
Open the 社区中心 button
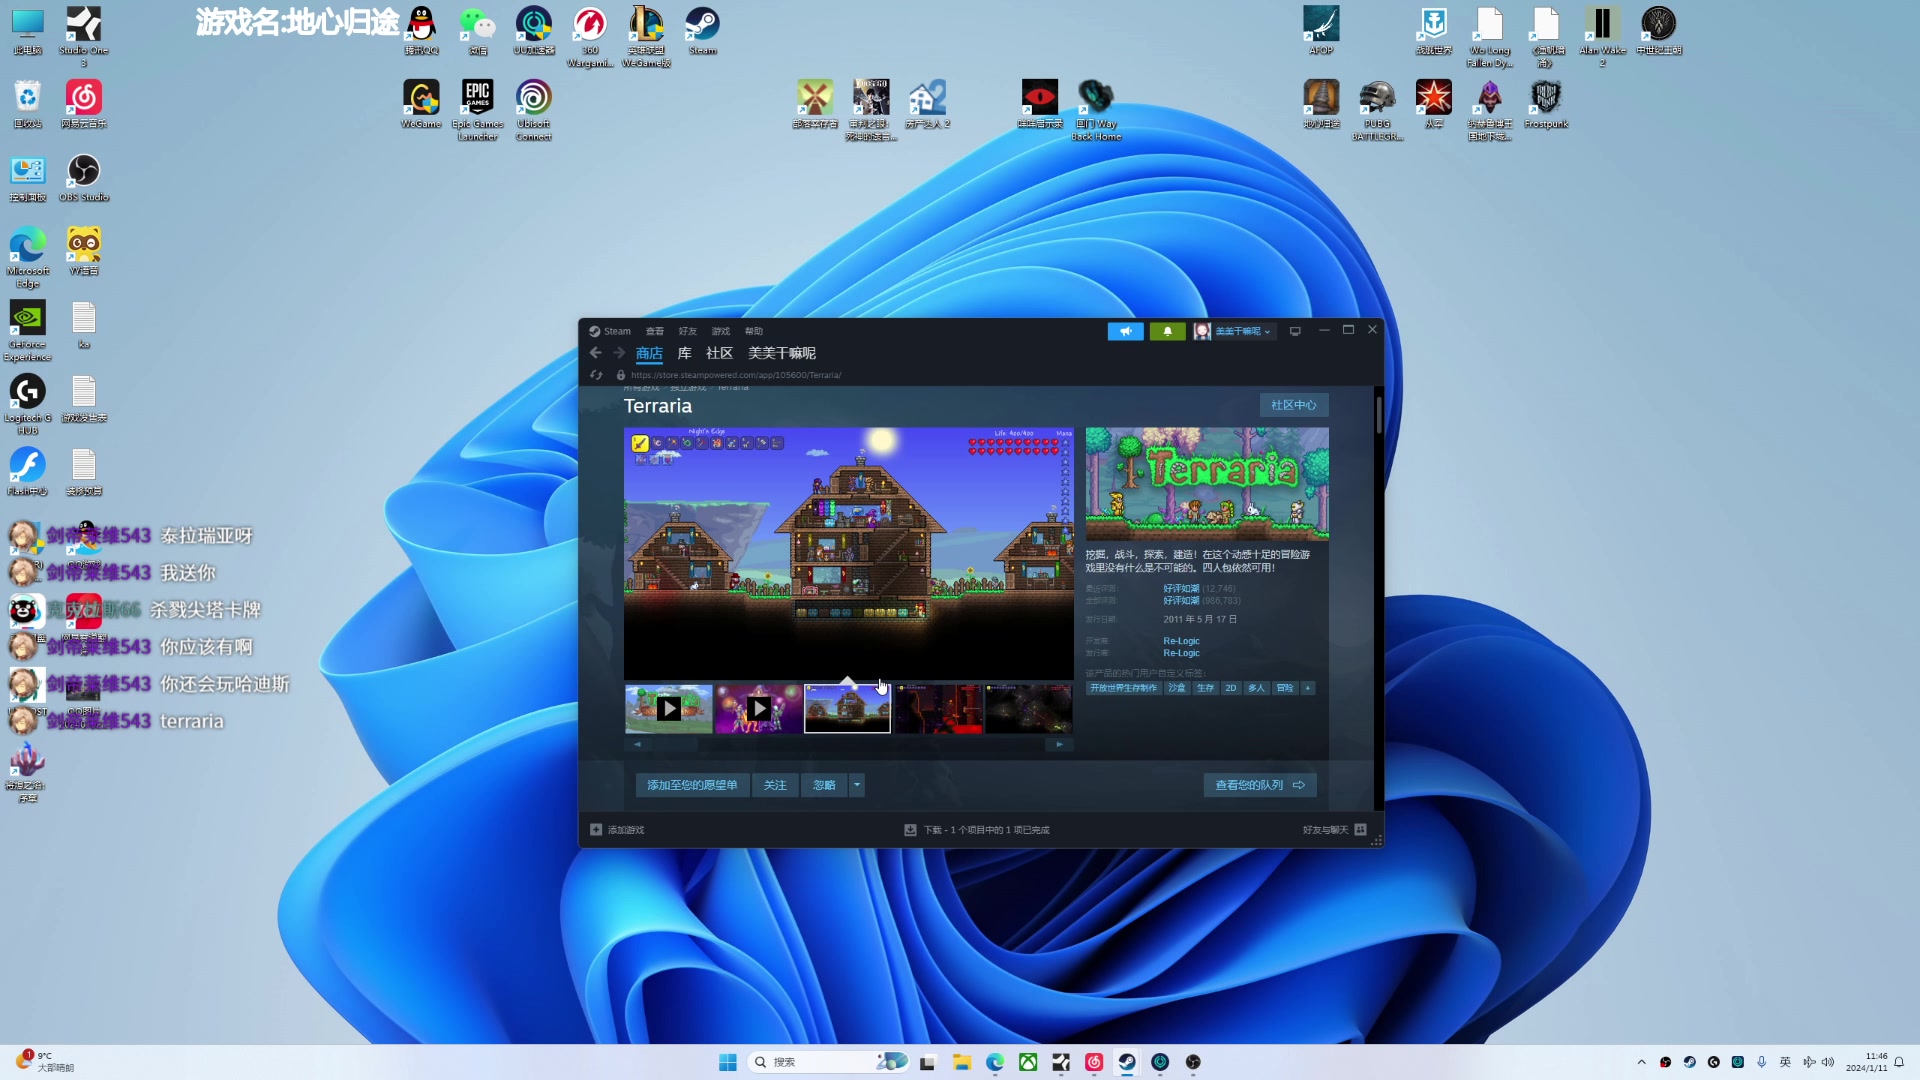pyautogui.click(x=1293, y=405)
